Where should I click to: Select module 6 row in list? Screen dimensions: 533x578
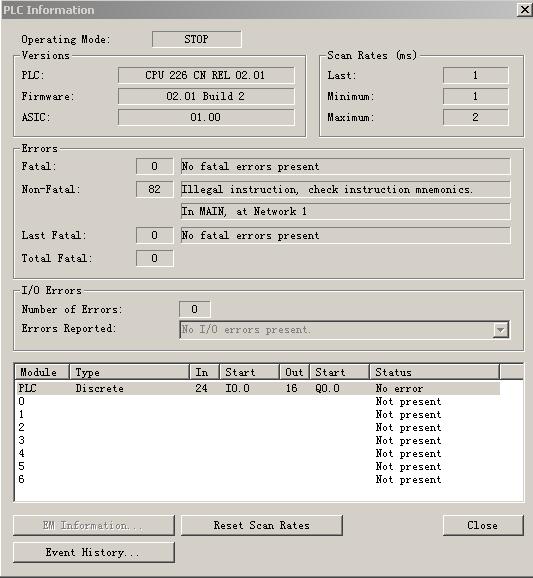pos(258,480)
